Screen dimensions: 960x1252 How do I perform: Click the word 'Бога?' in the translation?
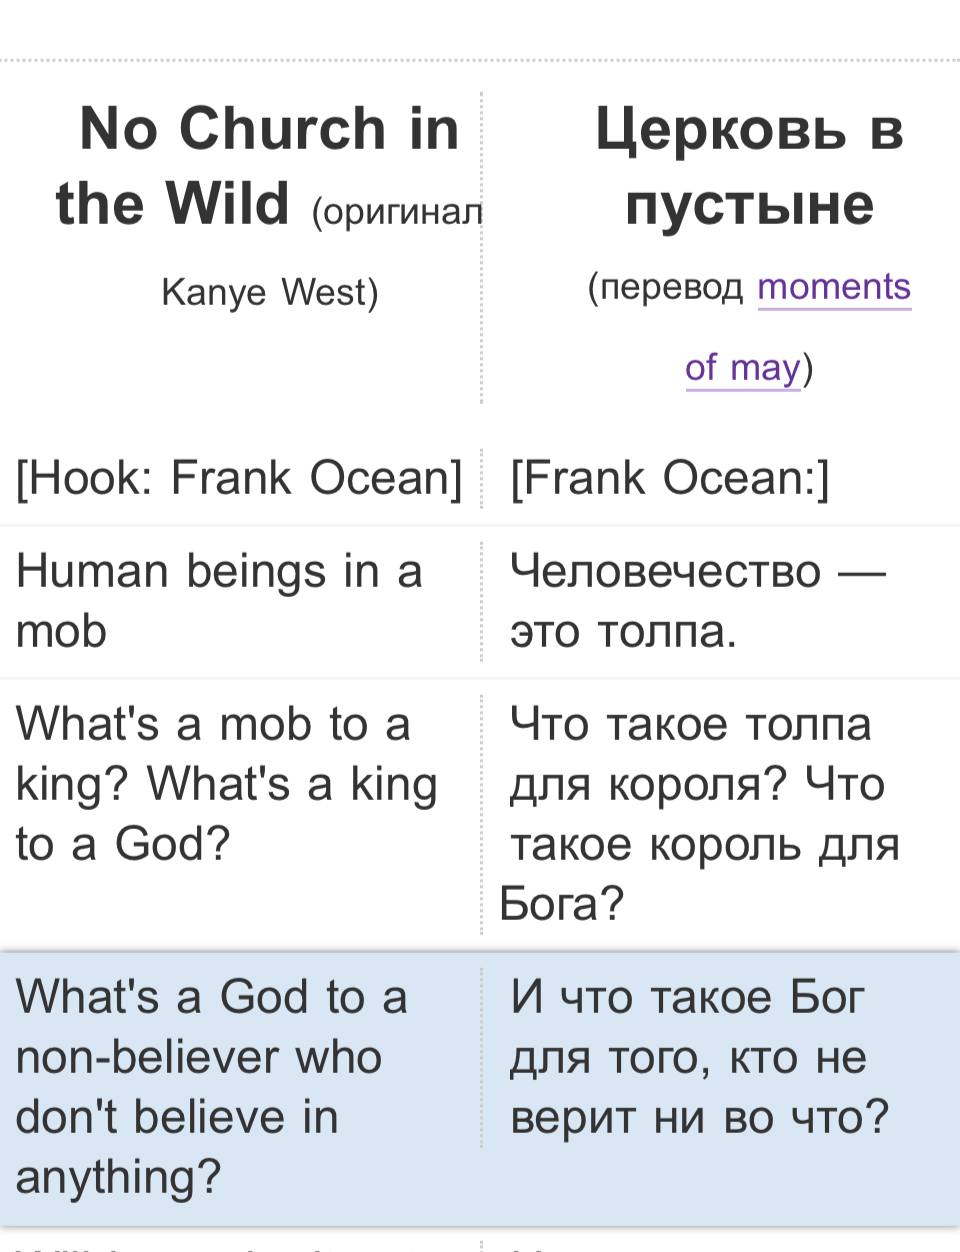(561, 904)
